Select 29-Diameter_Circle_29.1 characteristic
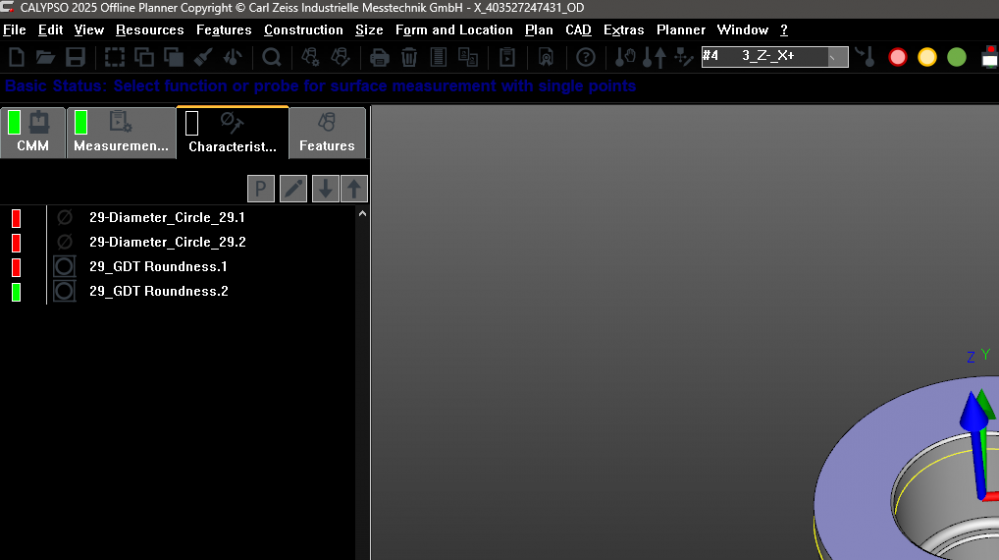Image resolution: width=999 pixels, height=560 pixels. pos(167,217)
